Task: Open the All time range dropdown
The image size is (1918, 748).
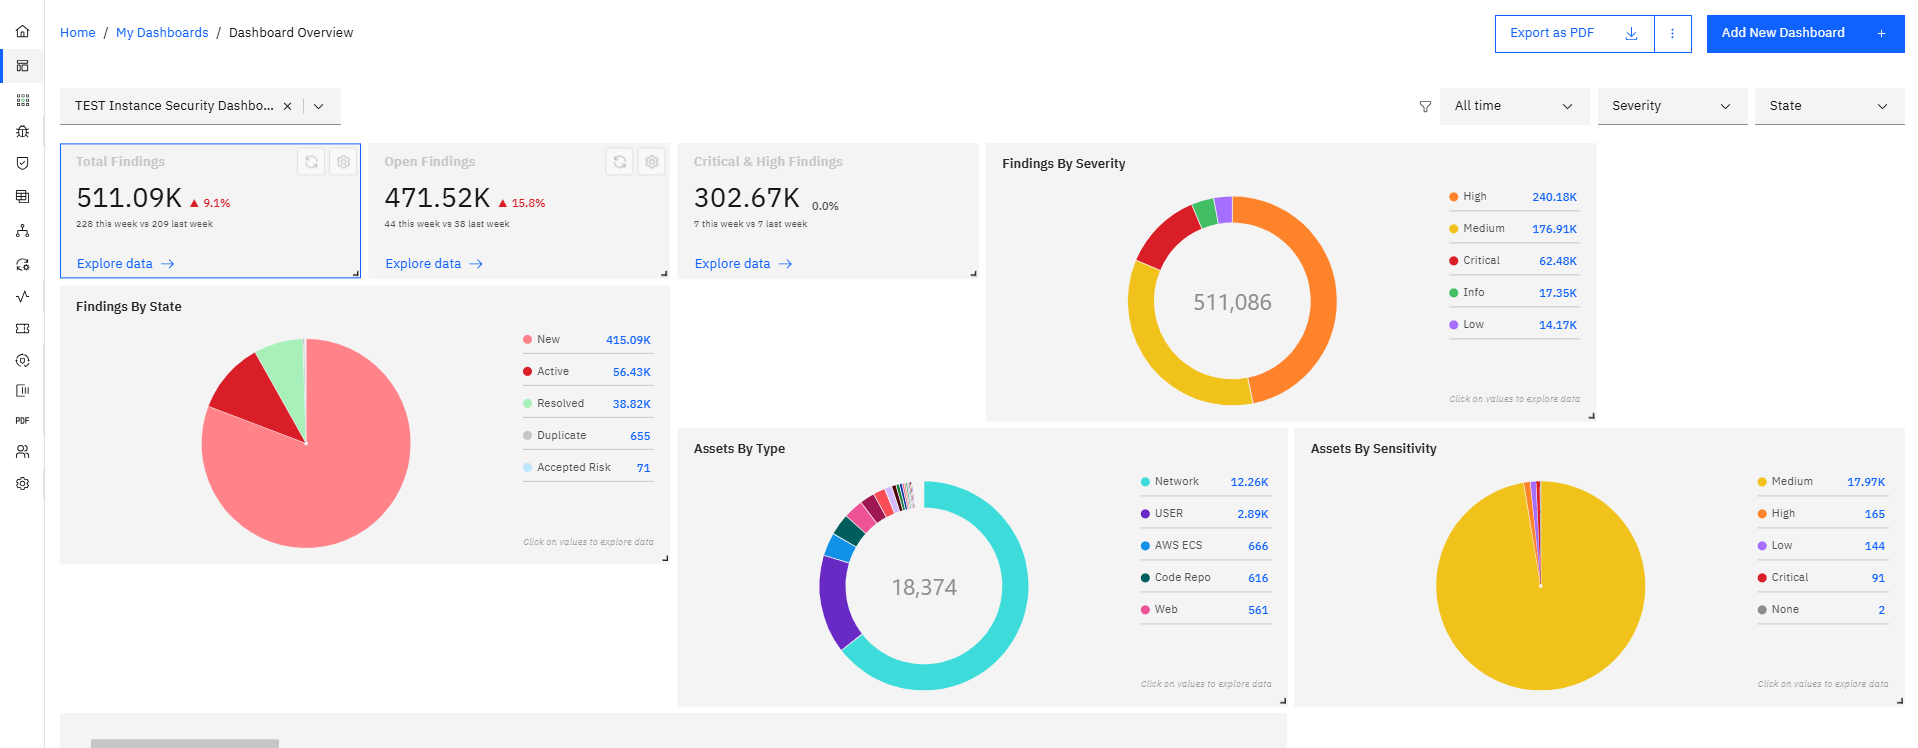Action: click(x=1514, y=106)
